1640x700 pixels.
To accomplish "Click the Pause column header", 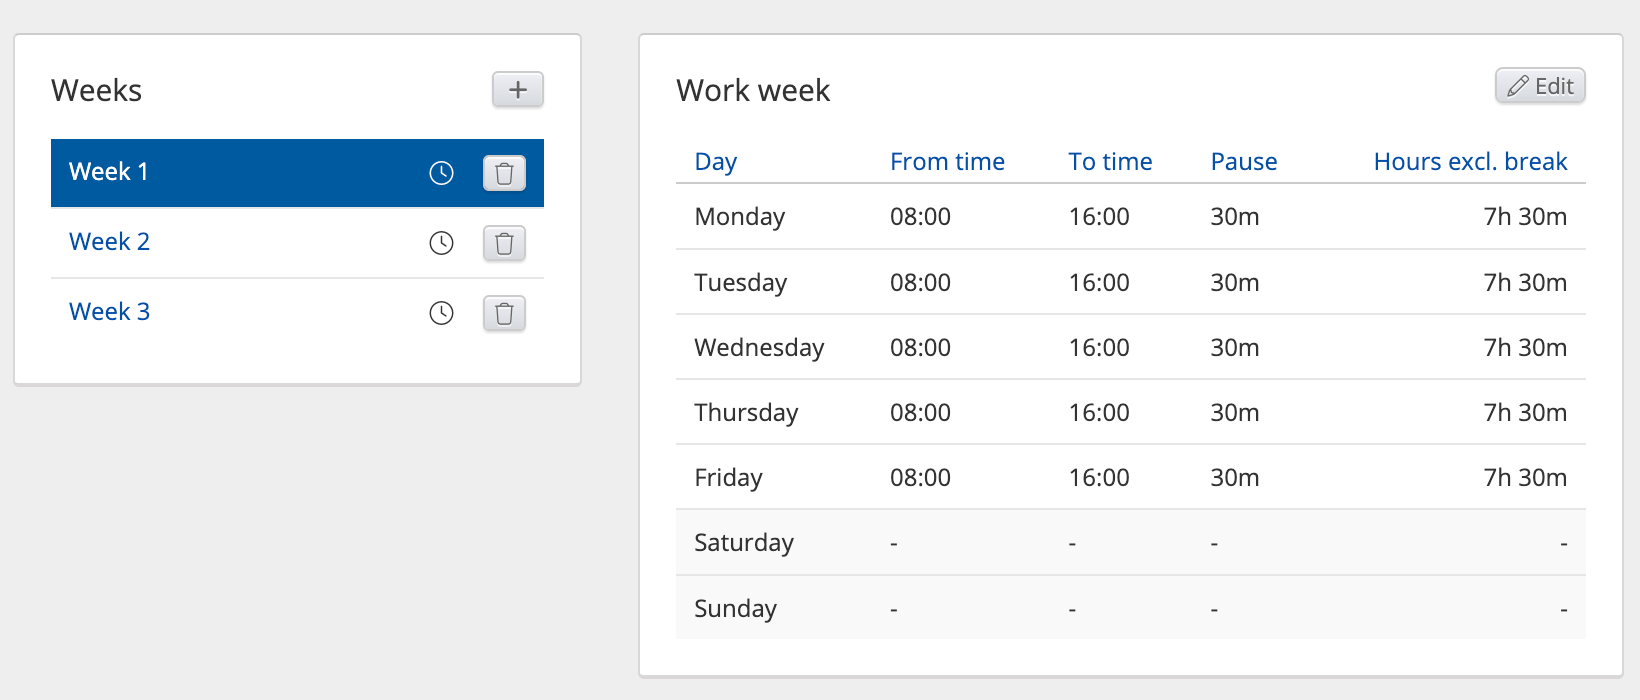I will coord(1244,162).
